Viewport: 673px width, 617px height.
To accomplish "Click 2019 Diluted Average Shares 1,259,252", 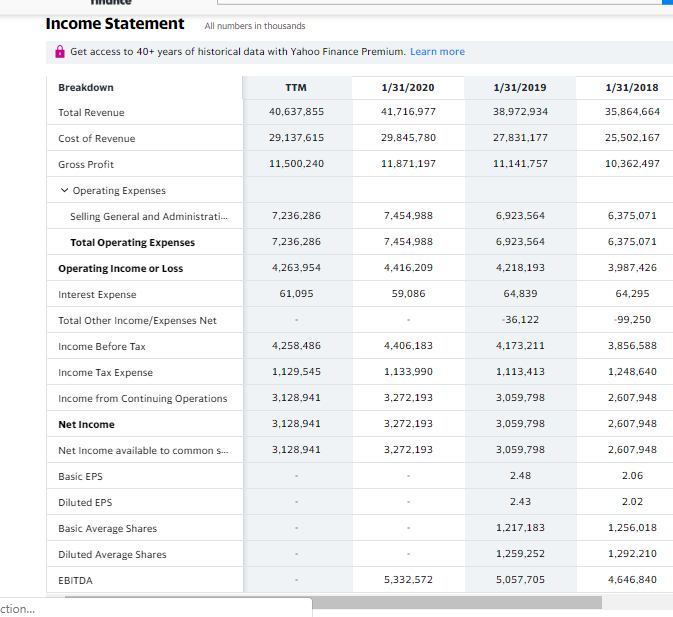I will [x=520, y=553].
